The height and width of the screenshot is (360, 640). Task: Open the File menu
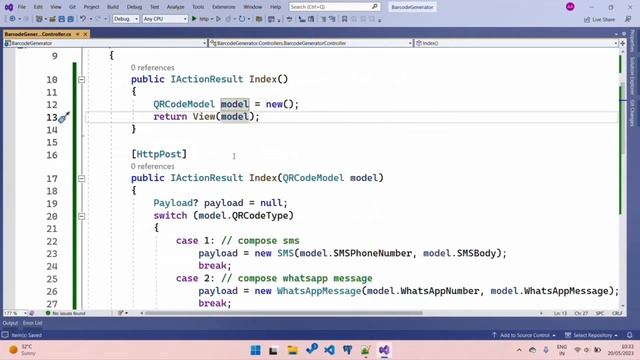click(22, 7)
